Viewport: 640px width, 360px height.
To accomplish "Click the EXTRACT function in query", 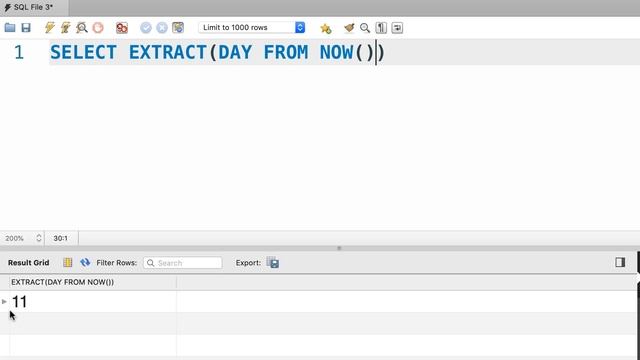I will pos(168,52).
